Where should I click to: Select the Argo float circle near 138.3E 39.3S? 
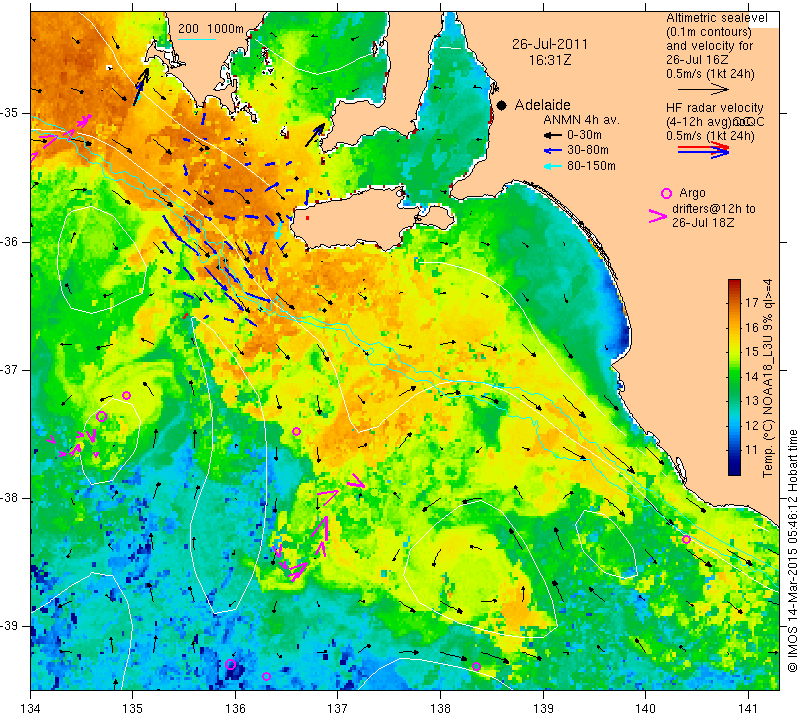[x=476, y=666]
